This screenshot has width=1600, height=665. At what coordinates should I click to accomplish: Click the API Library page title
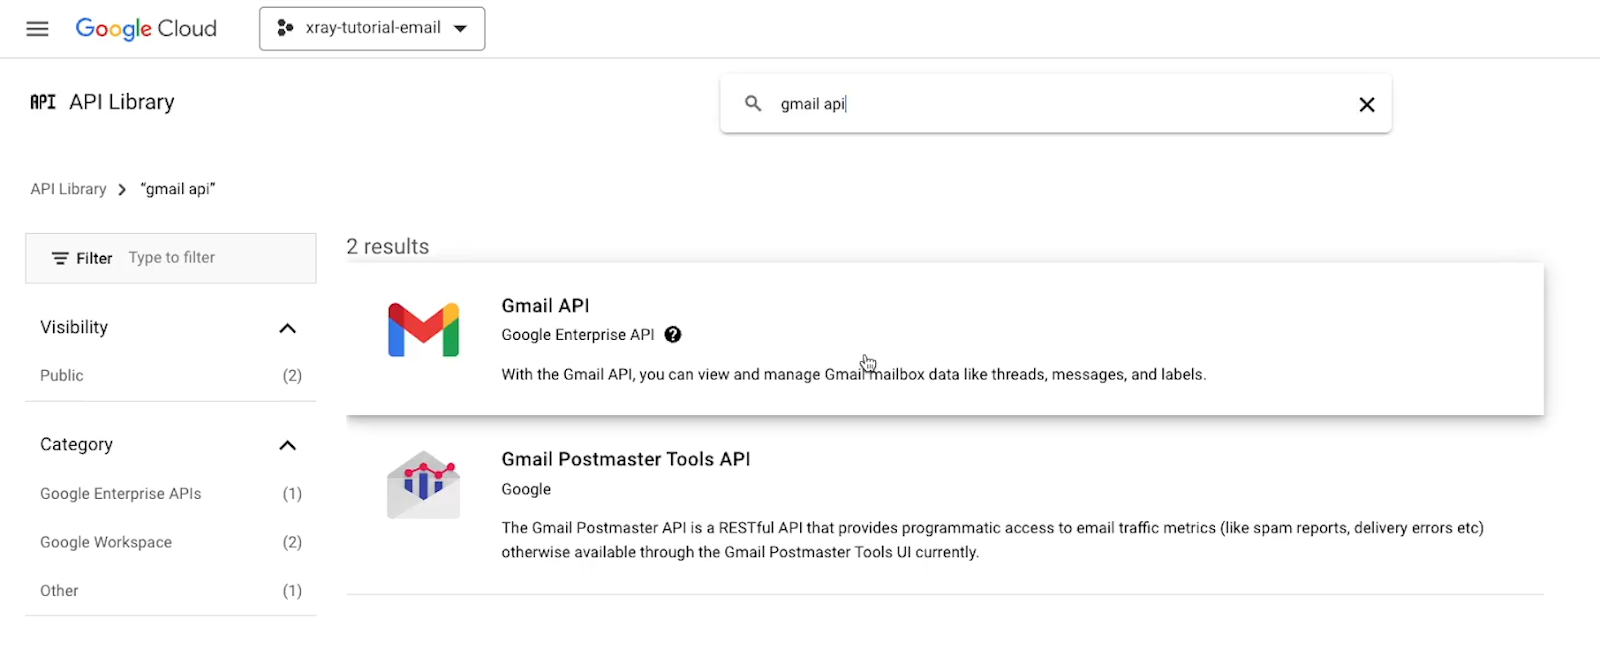(x=122, y=102)
